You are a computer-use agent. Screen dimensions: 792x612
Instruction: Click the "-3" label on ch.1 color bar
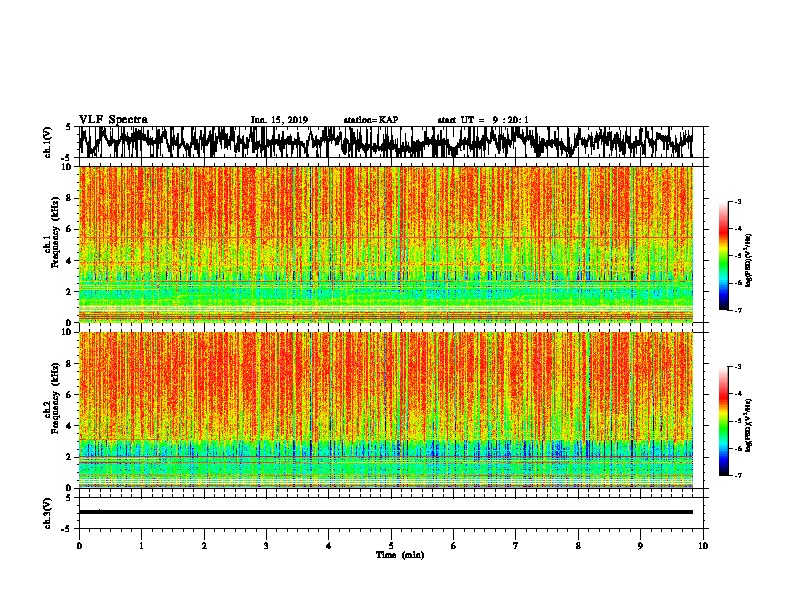point(738,202)
